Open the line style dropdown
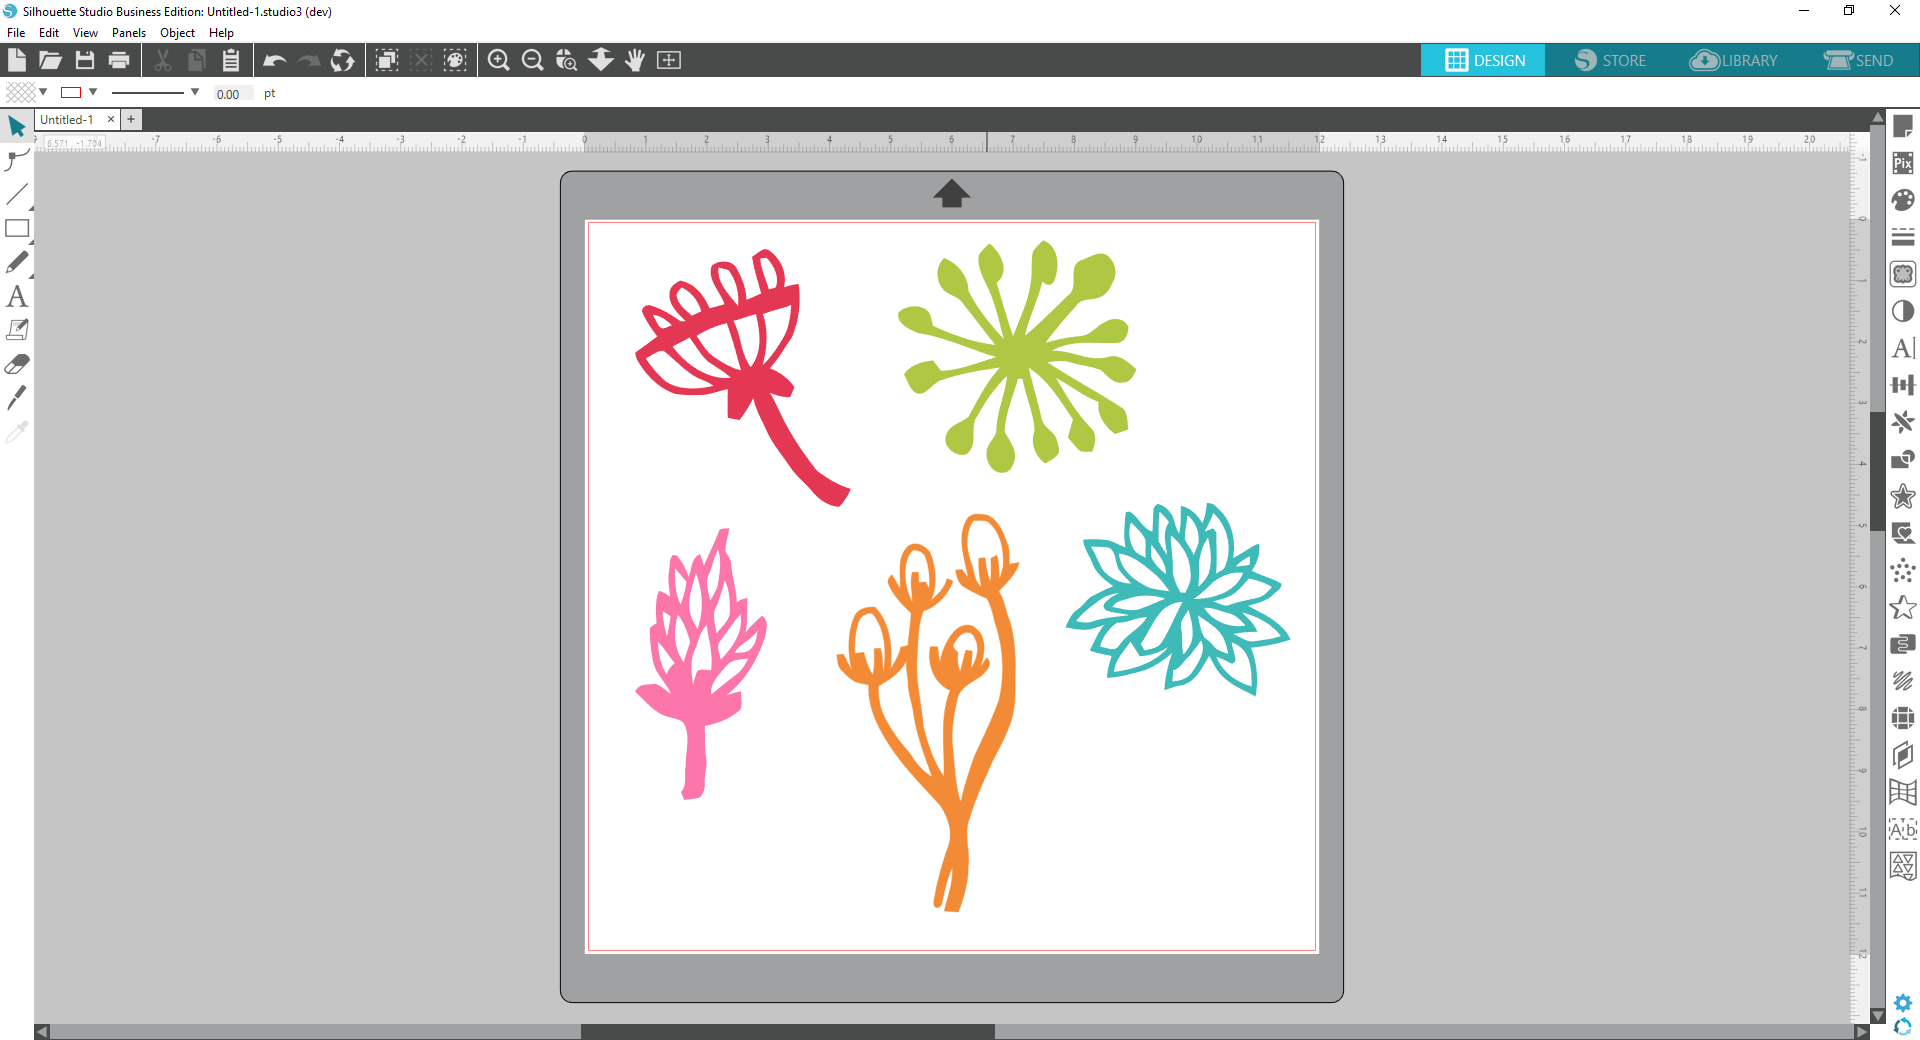Viewport: 1920px width, 1040px height. (x=194, y=92)
